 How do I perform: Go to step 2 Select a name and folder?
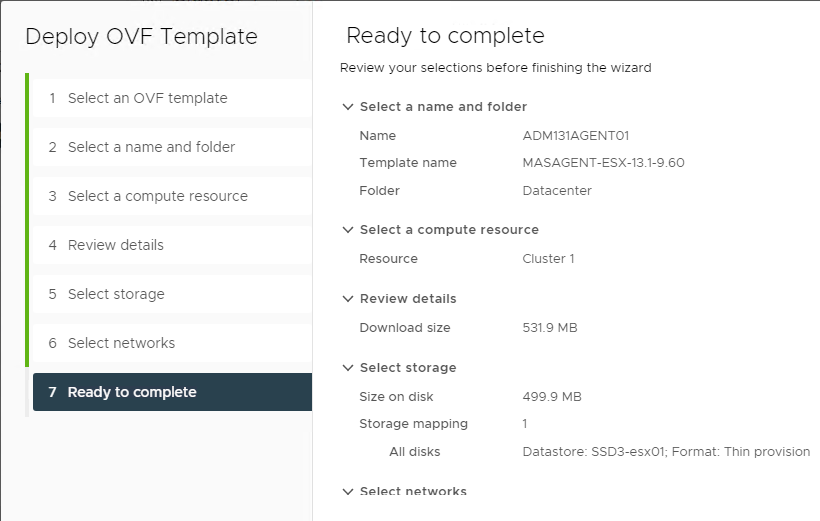click(173, 147)
